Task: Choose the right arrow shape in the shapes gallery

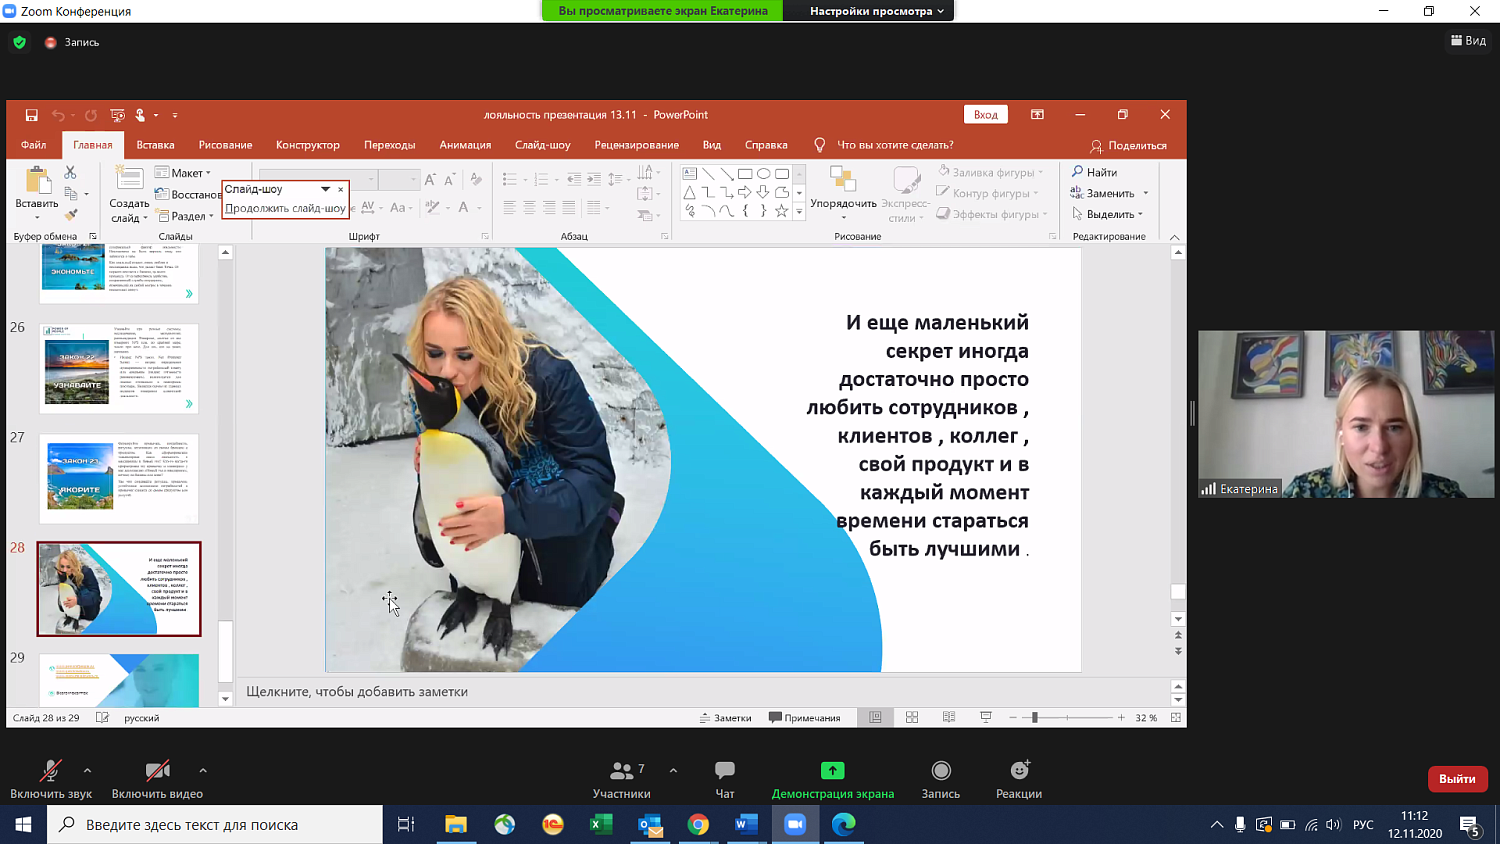Action: point(745,192)
